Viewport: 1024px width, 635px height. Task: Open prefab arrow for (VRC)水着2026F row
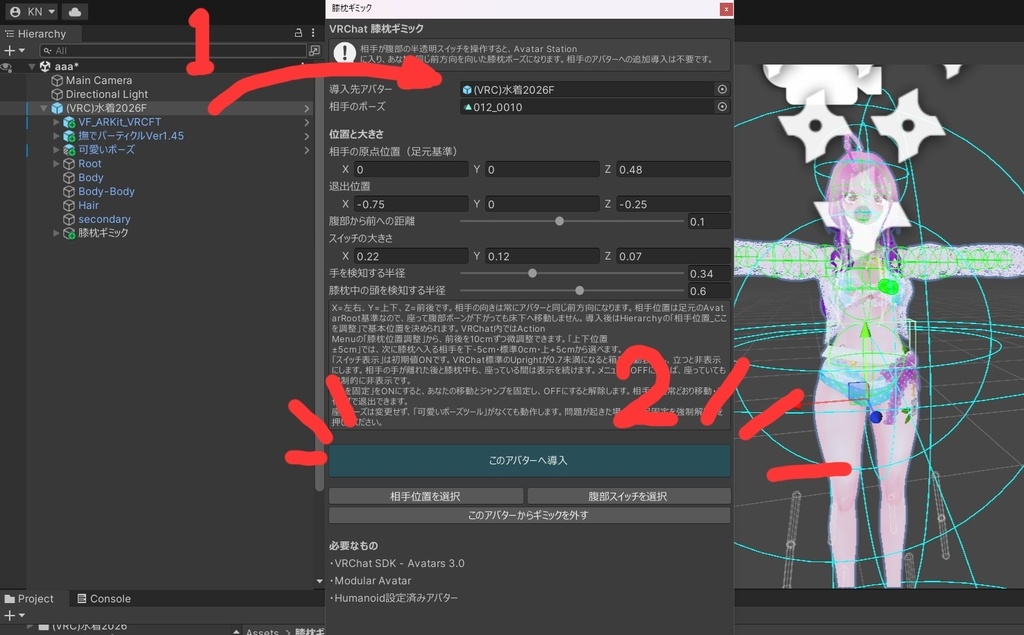306,108
